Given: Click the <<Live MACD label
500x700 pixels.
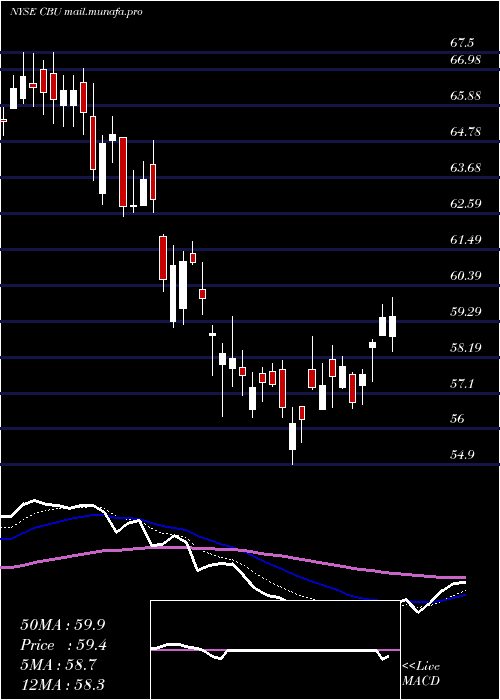Looking at the screenshot, I should (421, 673).
